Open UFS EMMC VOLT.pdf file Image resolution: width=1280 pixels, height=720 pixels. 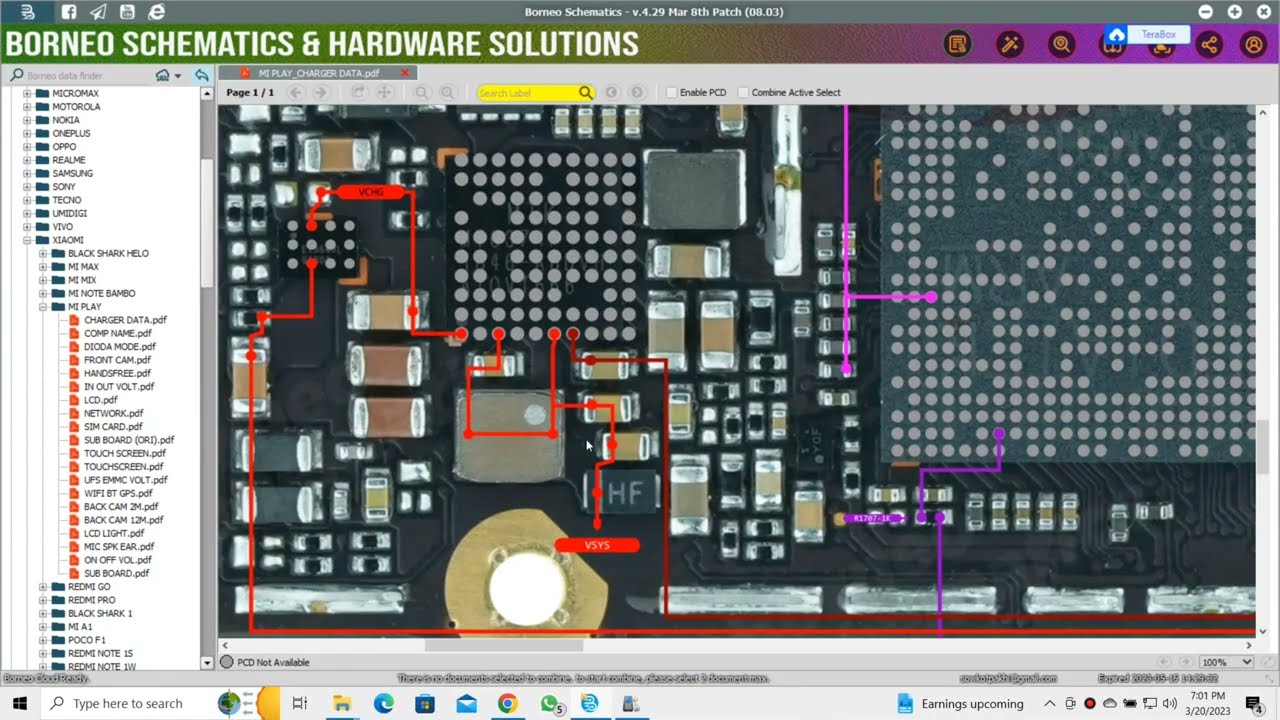coord(125,480)
